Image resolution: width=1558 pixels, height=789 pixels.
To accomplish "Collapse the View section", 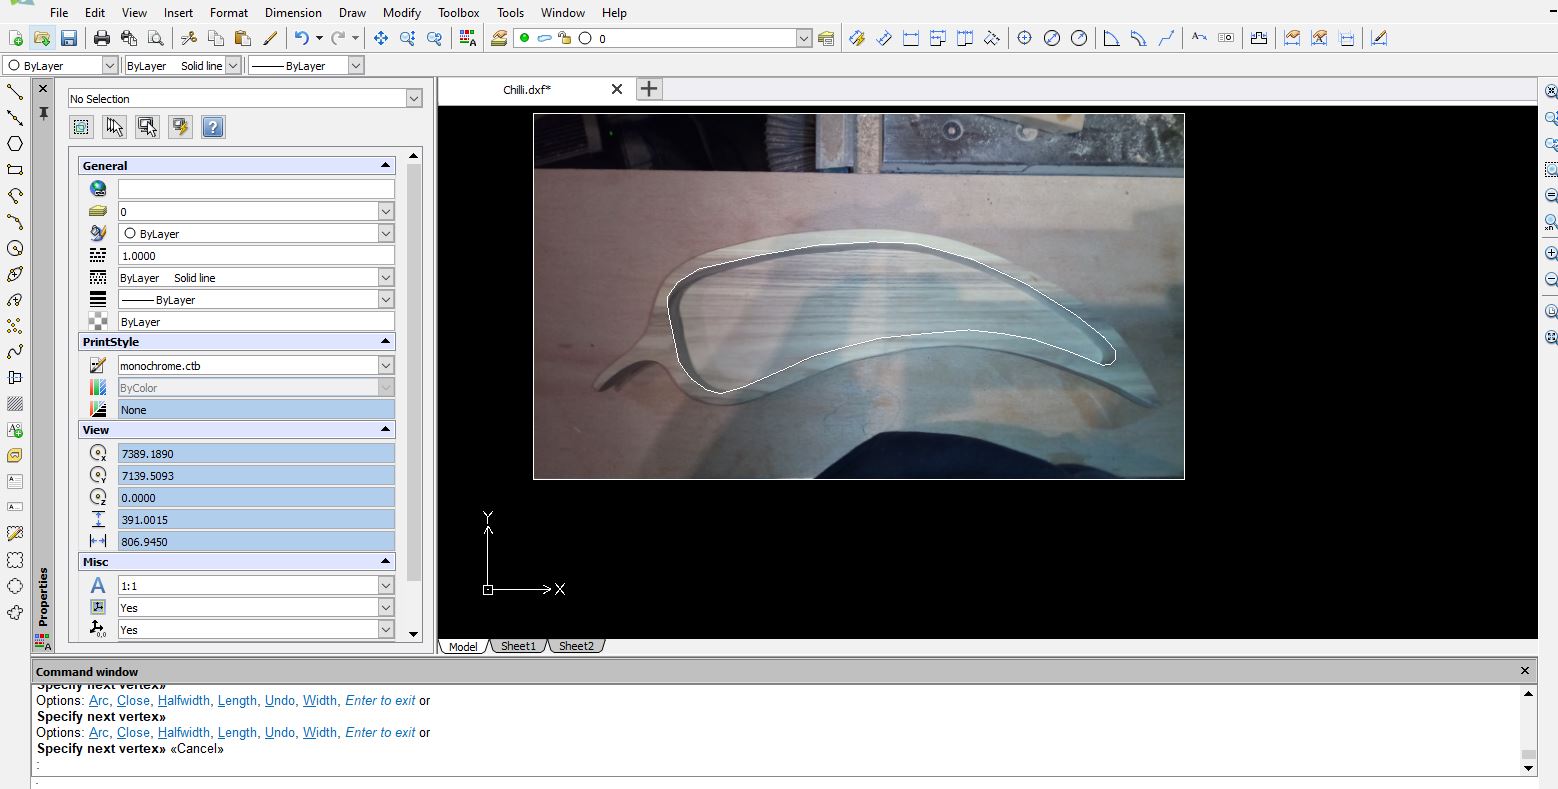I will 385,430.
